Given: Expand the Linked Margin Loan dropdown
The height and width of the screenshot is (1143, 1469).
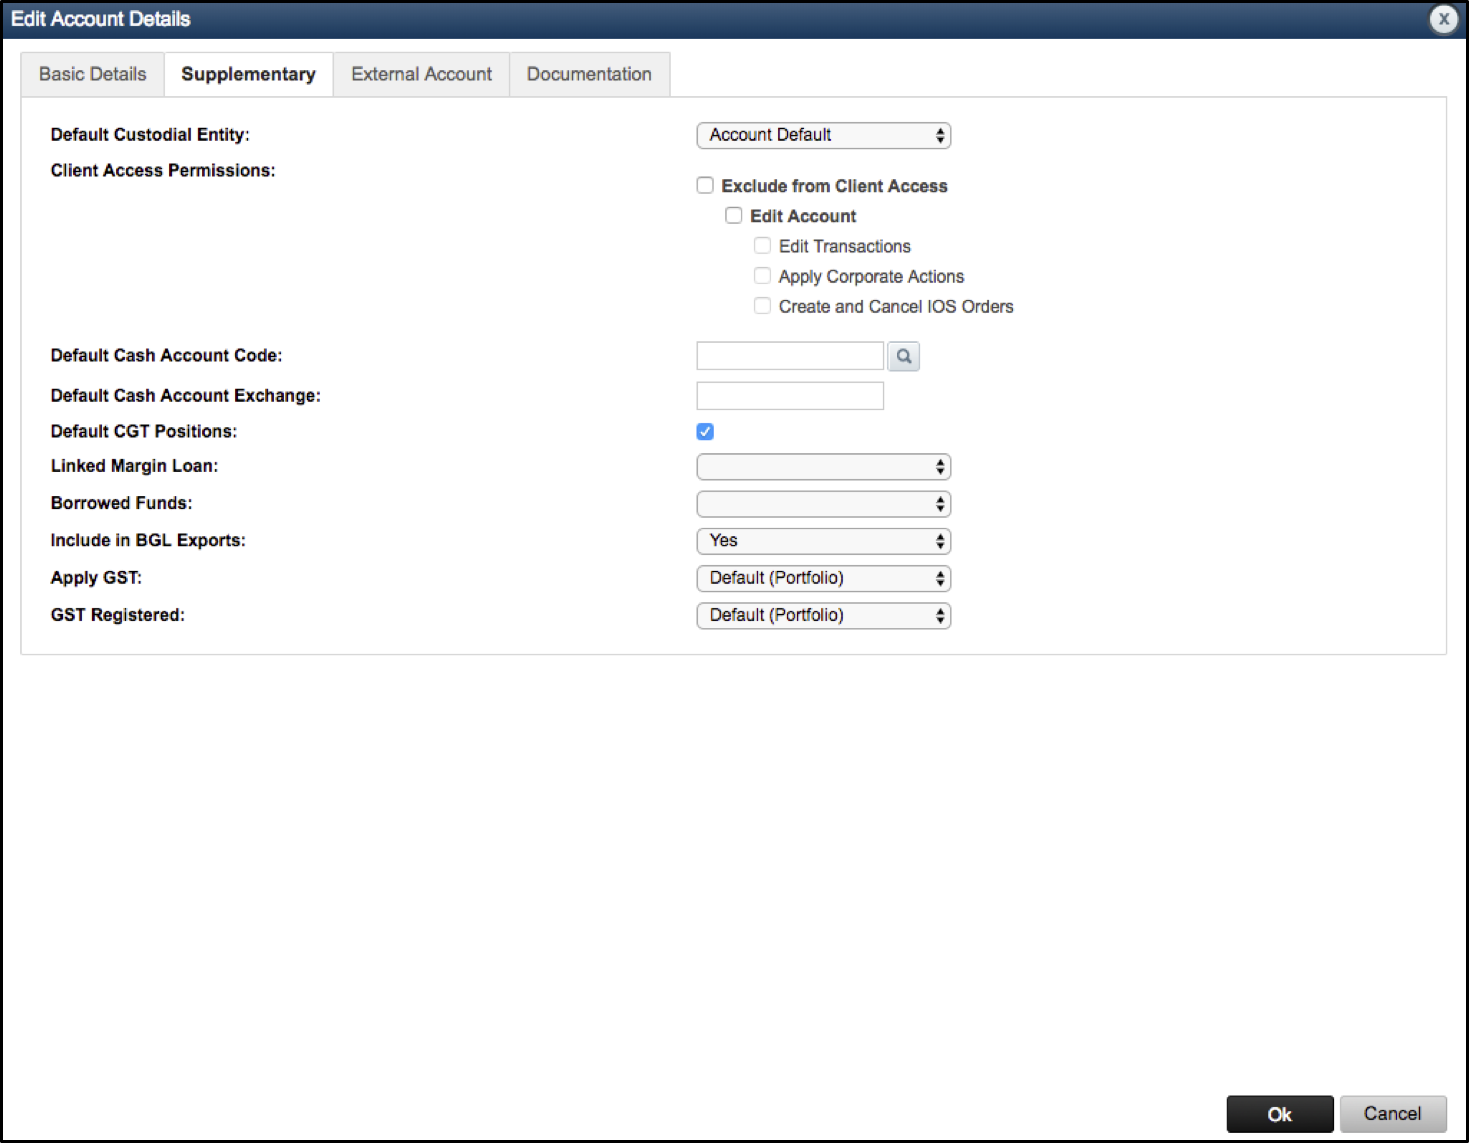Looking at the screenshot, I should (x=823, y=466).
